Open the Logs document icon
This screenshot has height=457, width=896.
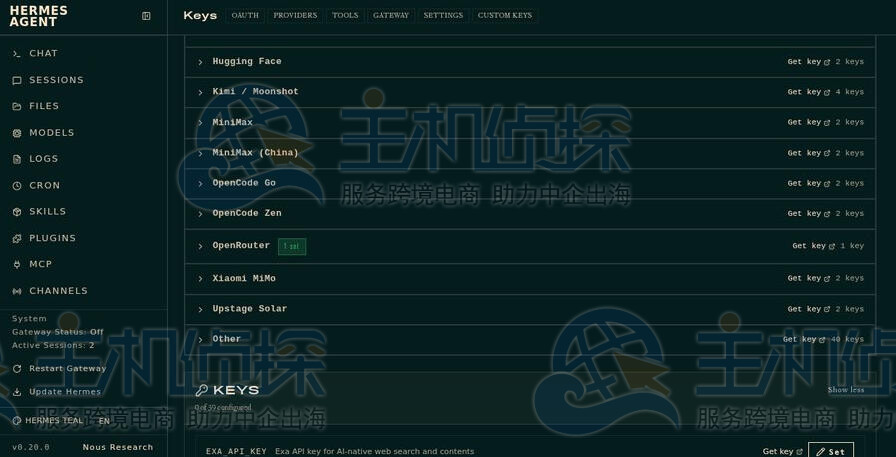coord(17,159)
